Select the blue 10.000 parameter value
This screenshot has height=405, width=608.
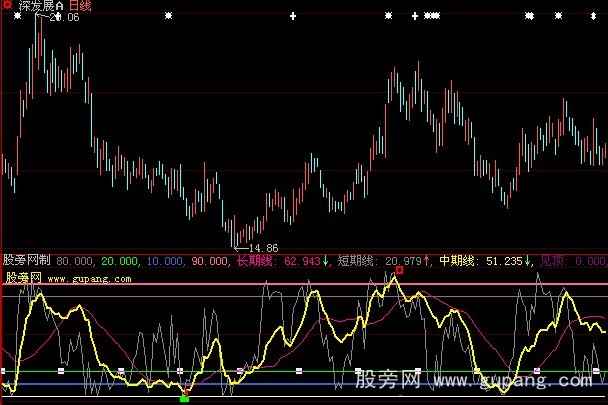click(164, 261)
